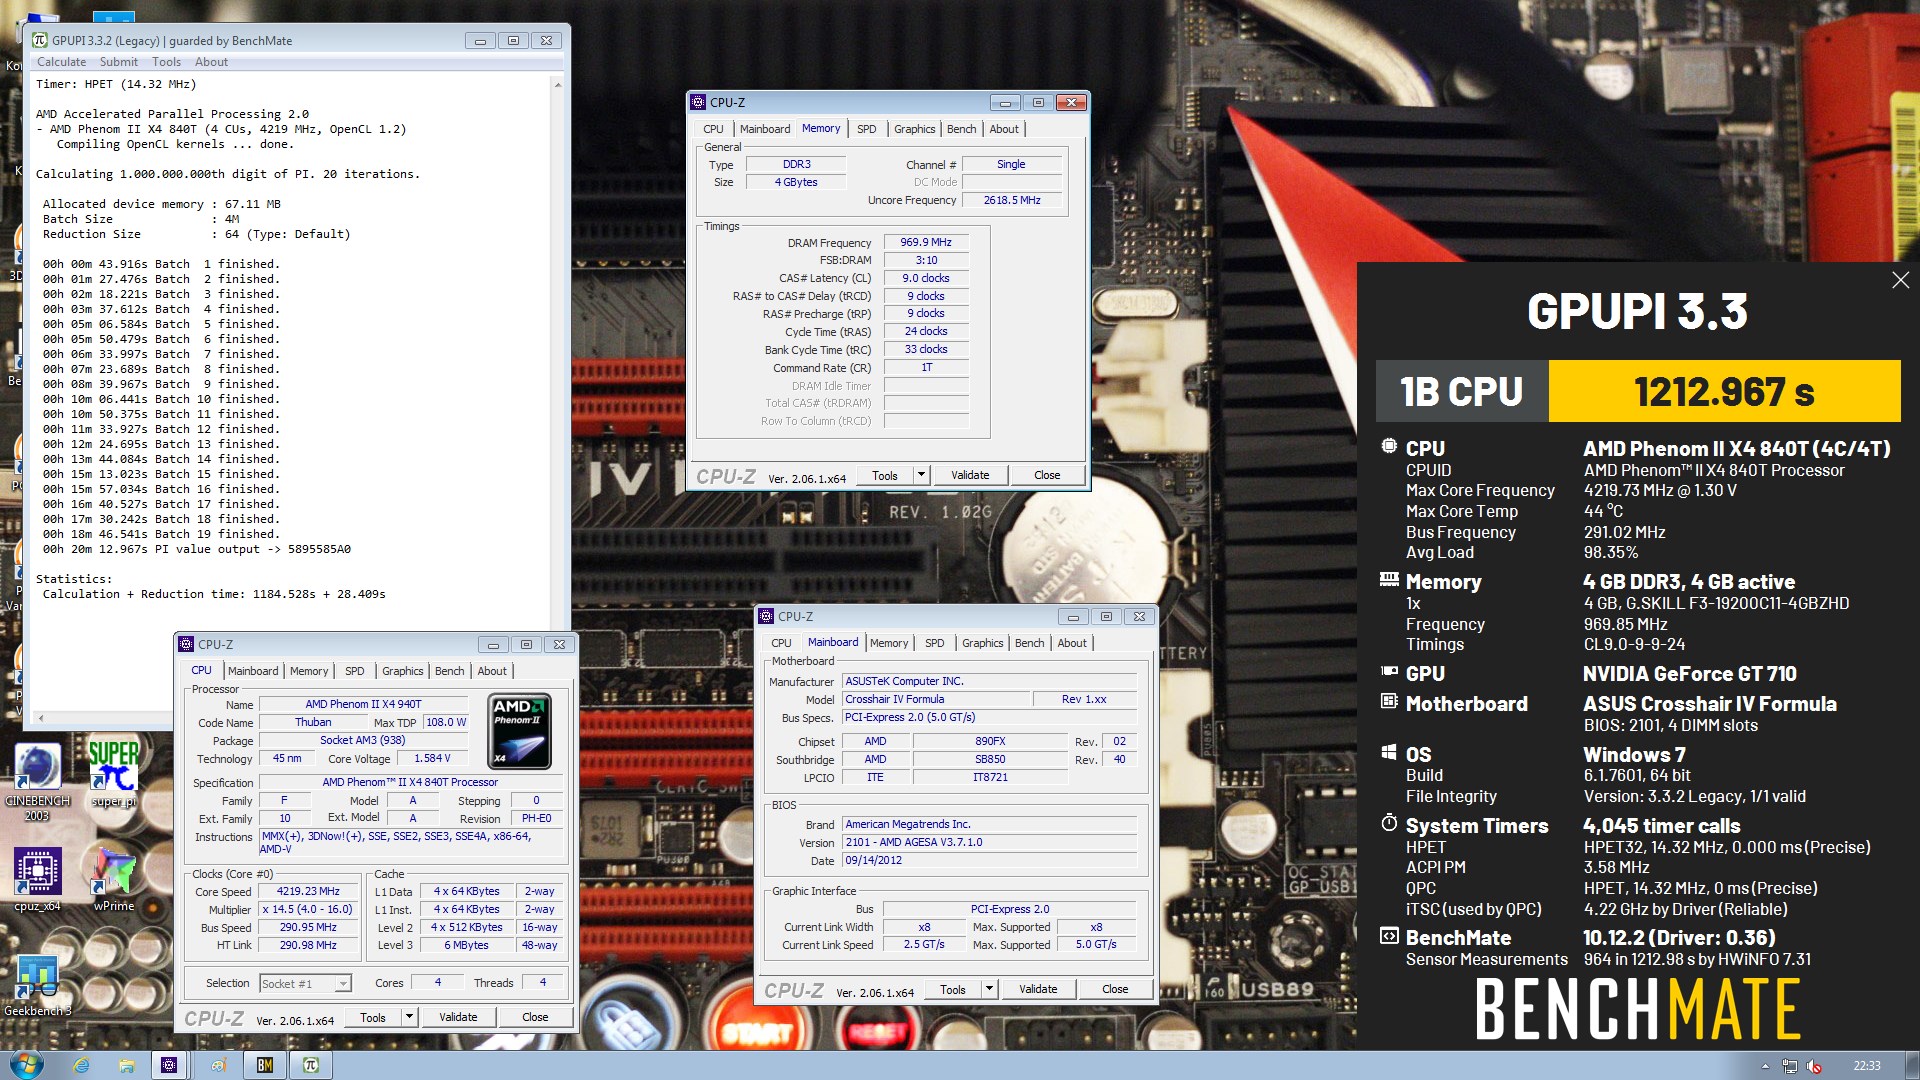Screen dimensions: 1920x1080
Task: Click the taskbar clock showing 22:33
Action: click(x=1866, y=1066)
